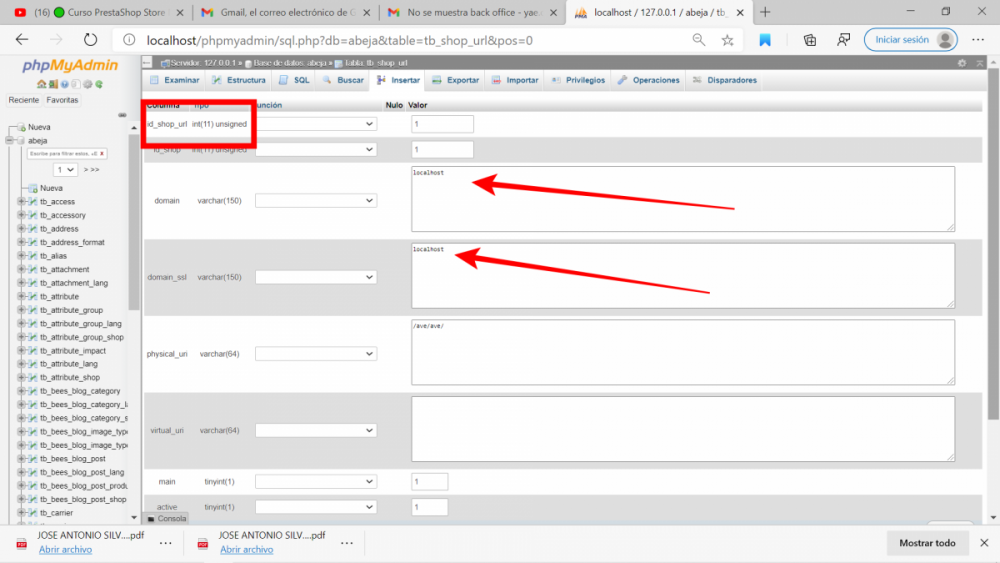Screen dimensions: 1000x563
Task: Click the physical_uri value text area
Action: (x=682, y=352)
